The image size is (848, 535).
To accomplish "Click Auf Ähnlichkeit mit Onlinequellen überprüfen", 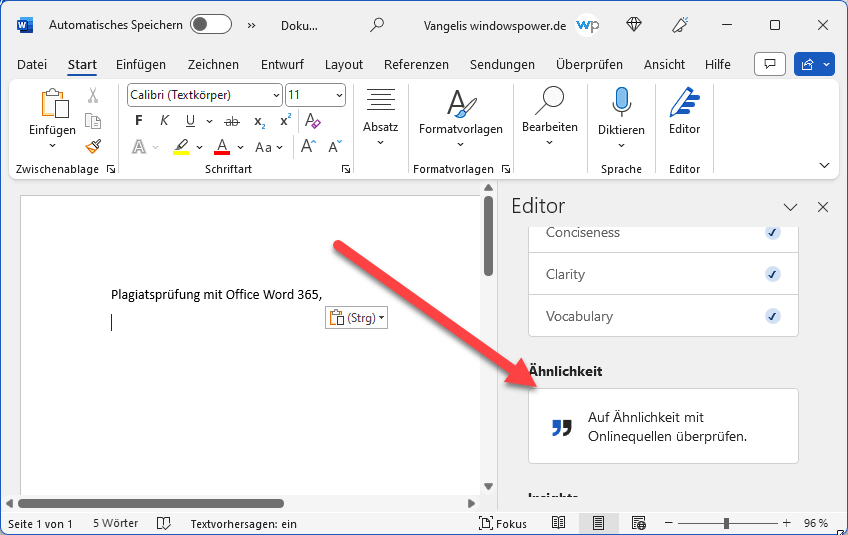I will click(x=663, y=427).
